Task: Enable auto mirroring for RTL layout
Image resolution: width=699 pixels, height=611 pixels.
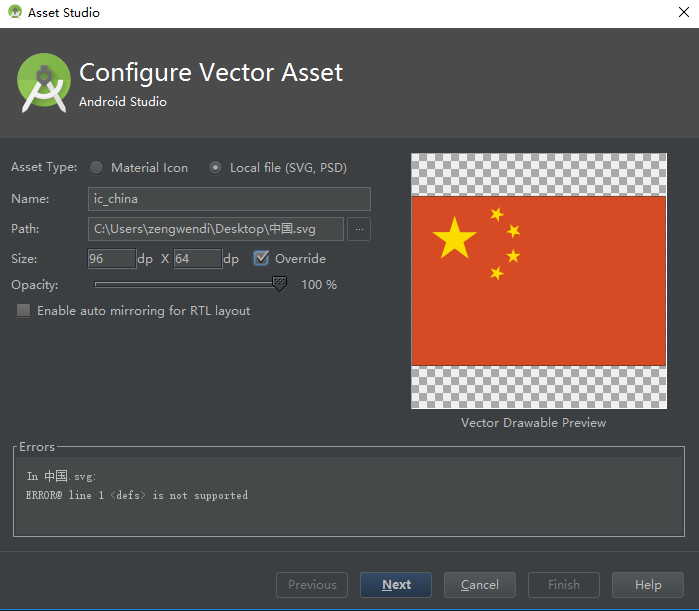Action: 23,310
